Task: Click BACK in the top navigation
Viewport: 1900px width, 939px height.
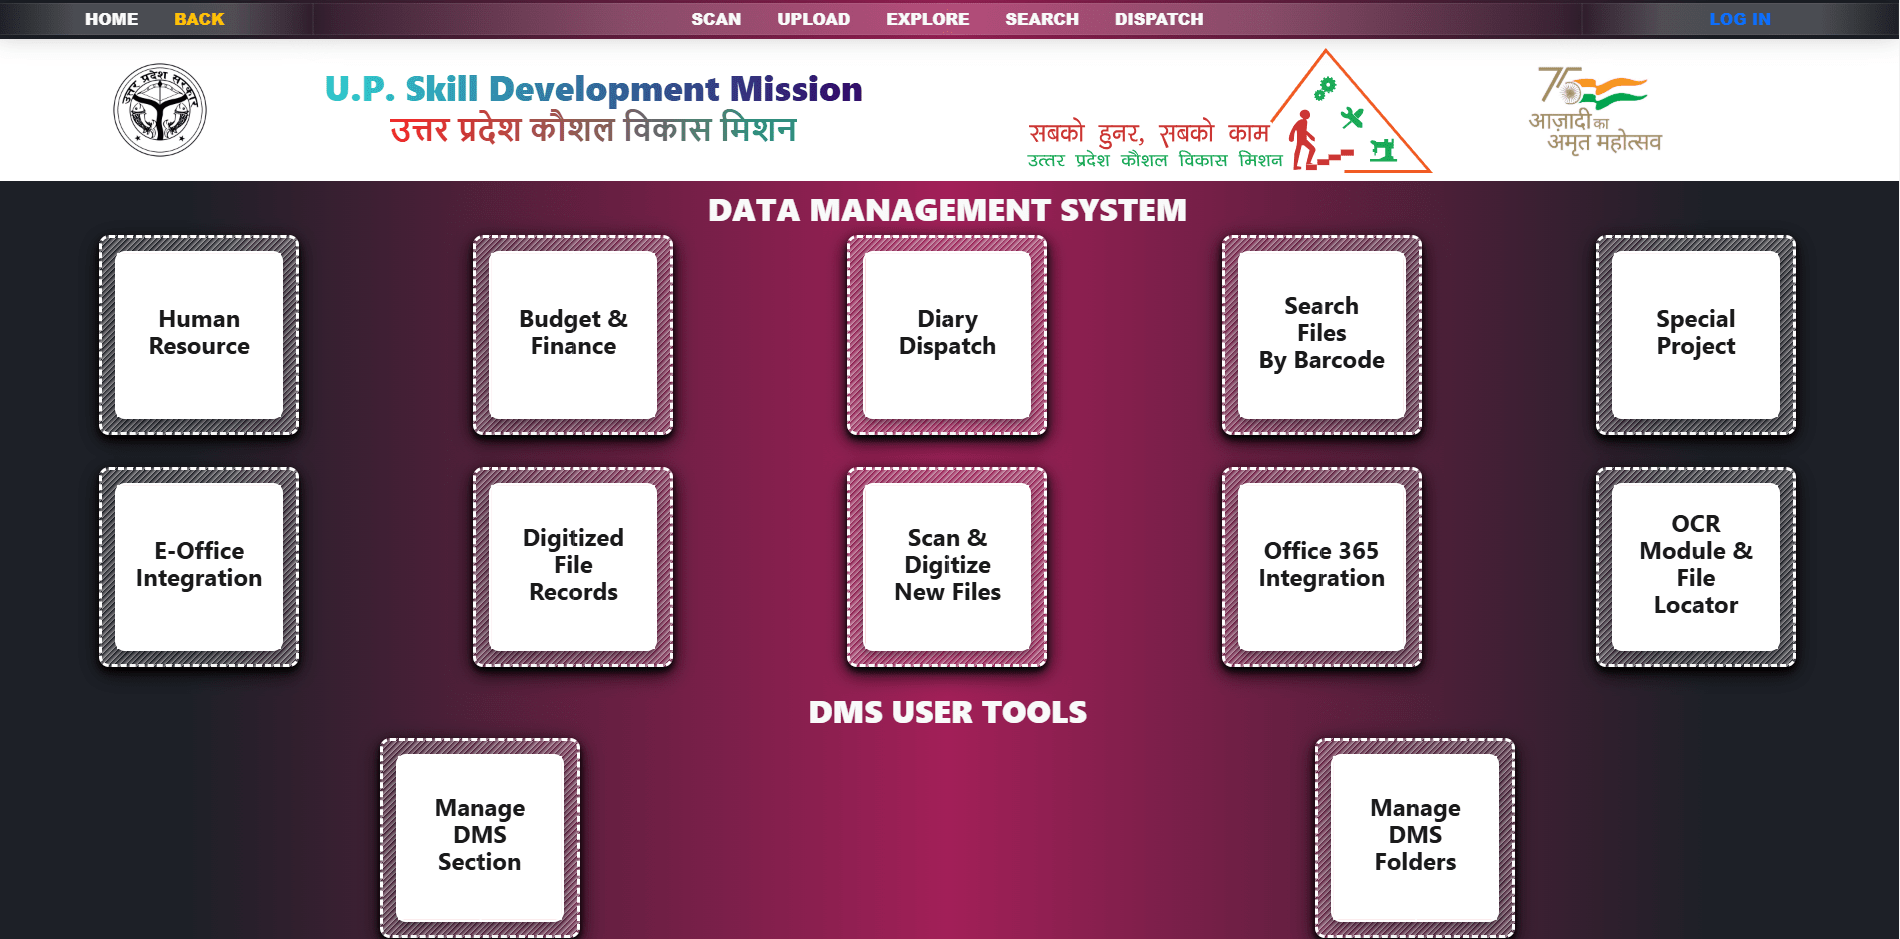Action: point(199,19)
